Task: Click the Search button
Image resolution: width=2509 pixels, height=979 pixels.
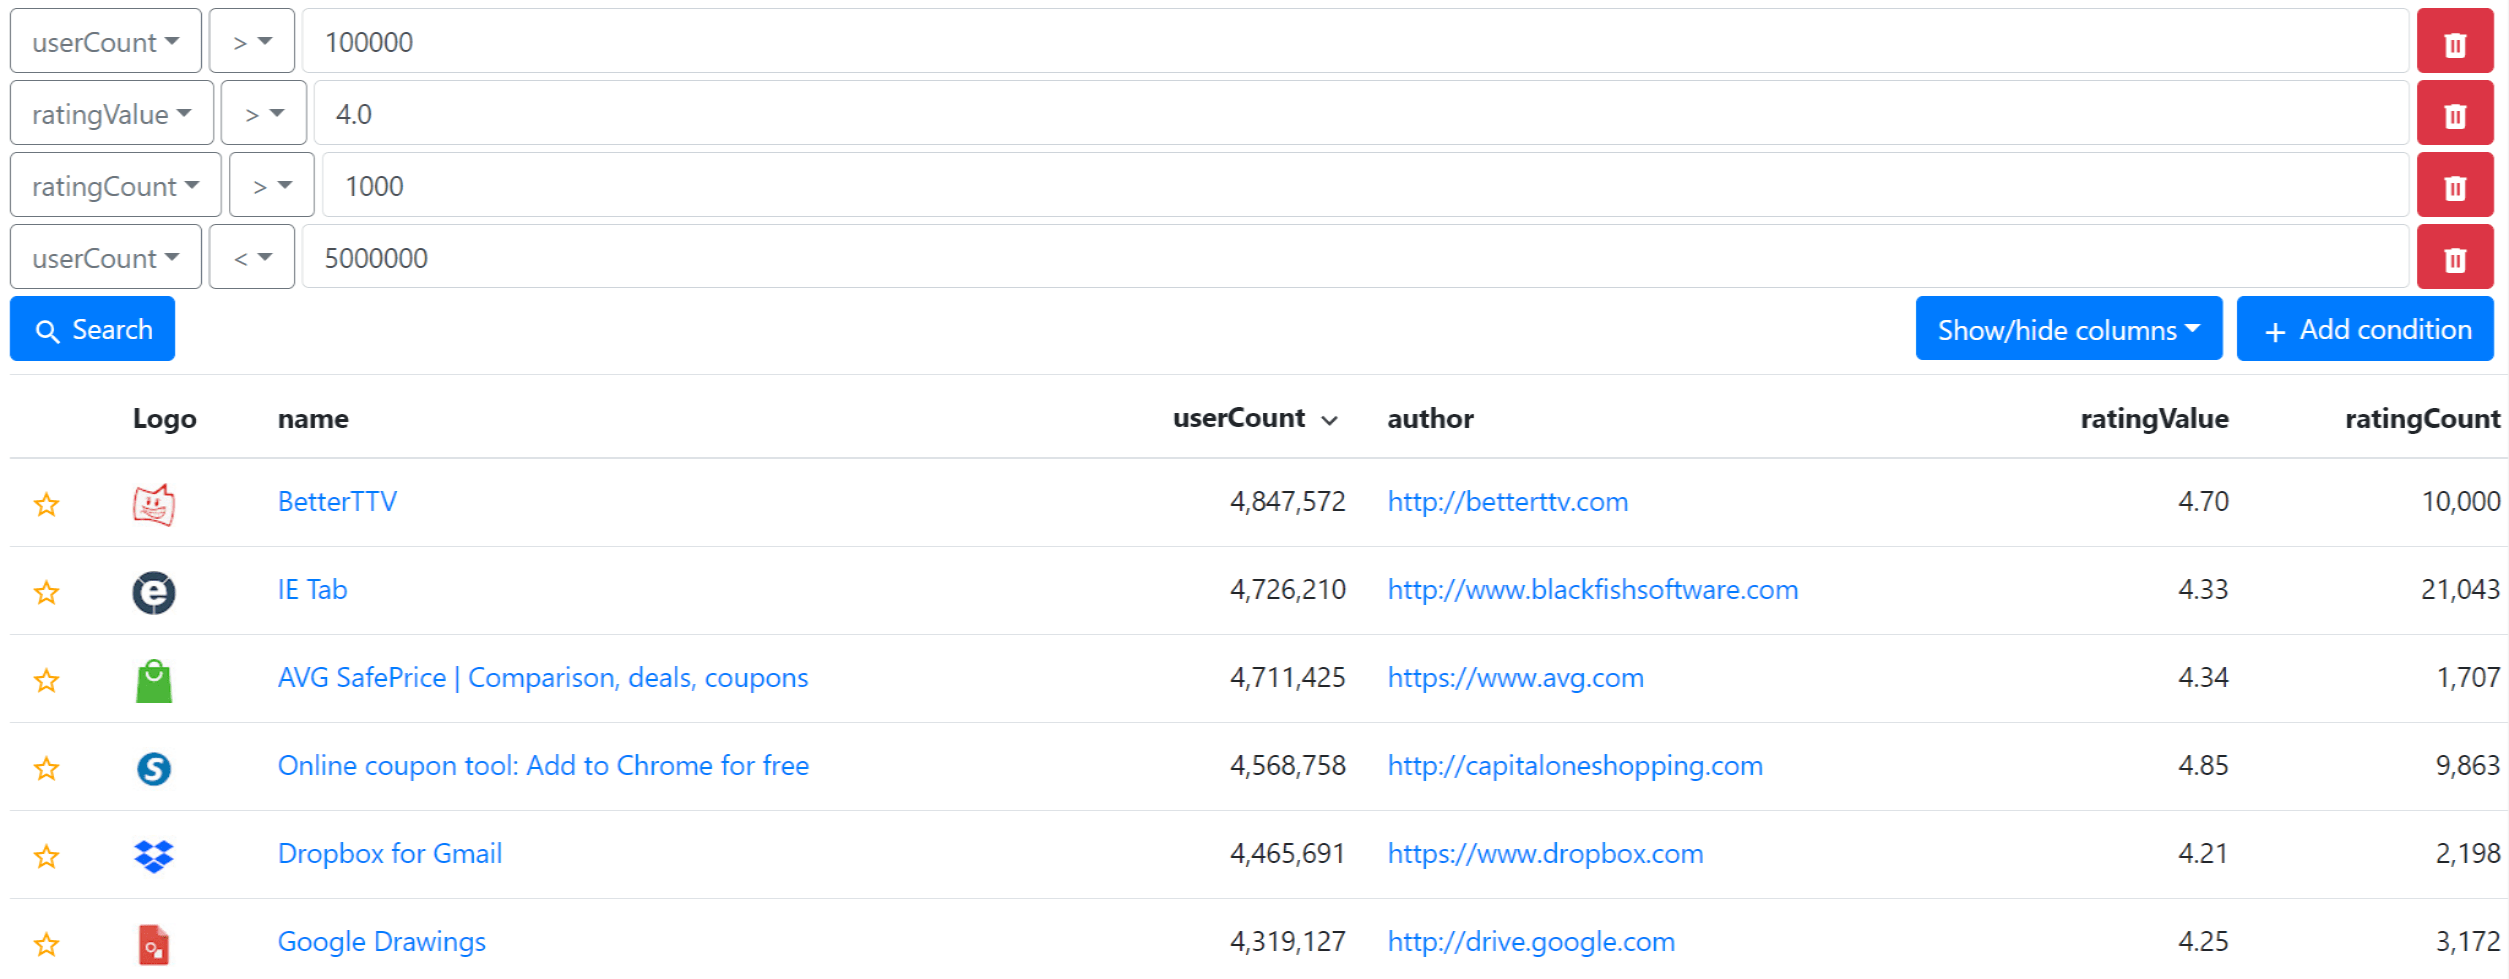Action: tap(93, 329)
